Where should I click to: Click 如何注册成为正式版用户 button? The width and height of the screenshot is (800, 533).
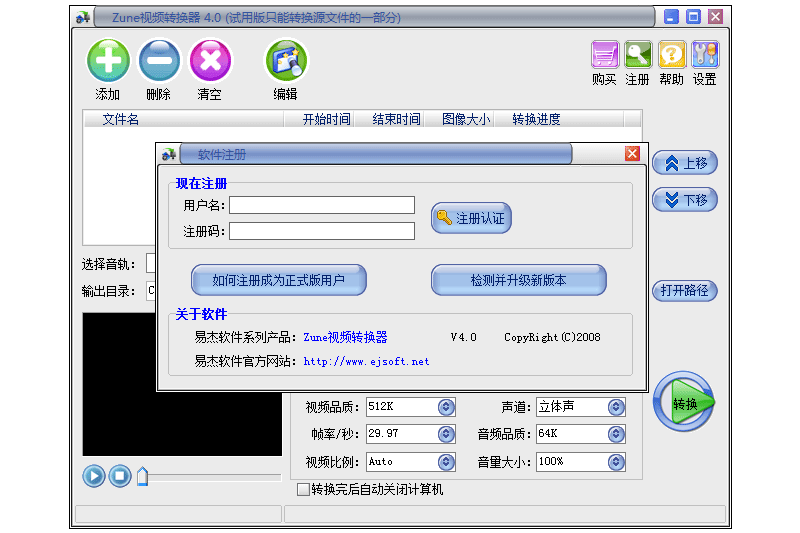(x=279, y=280)
